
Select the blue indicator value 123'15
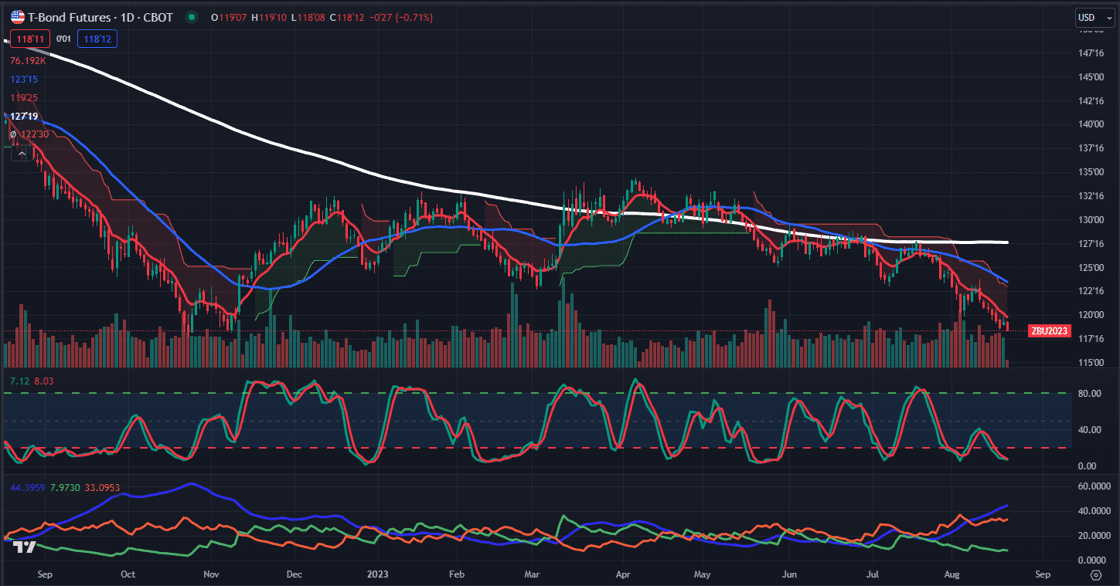24,79
